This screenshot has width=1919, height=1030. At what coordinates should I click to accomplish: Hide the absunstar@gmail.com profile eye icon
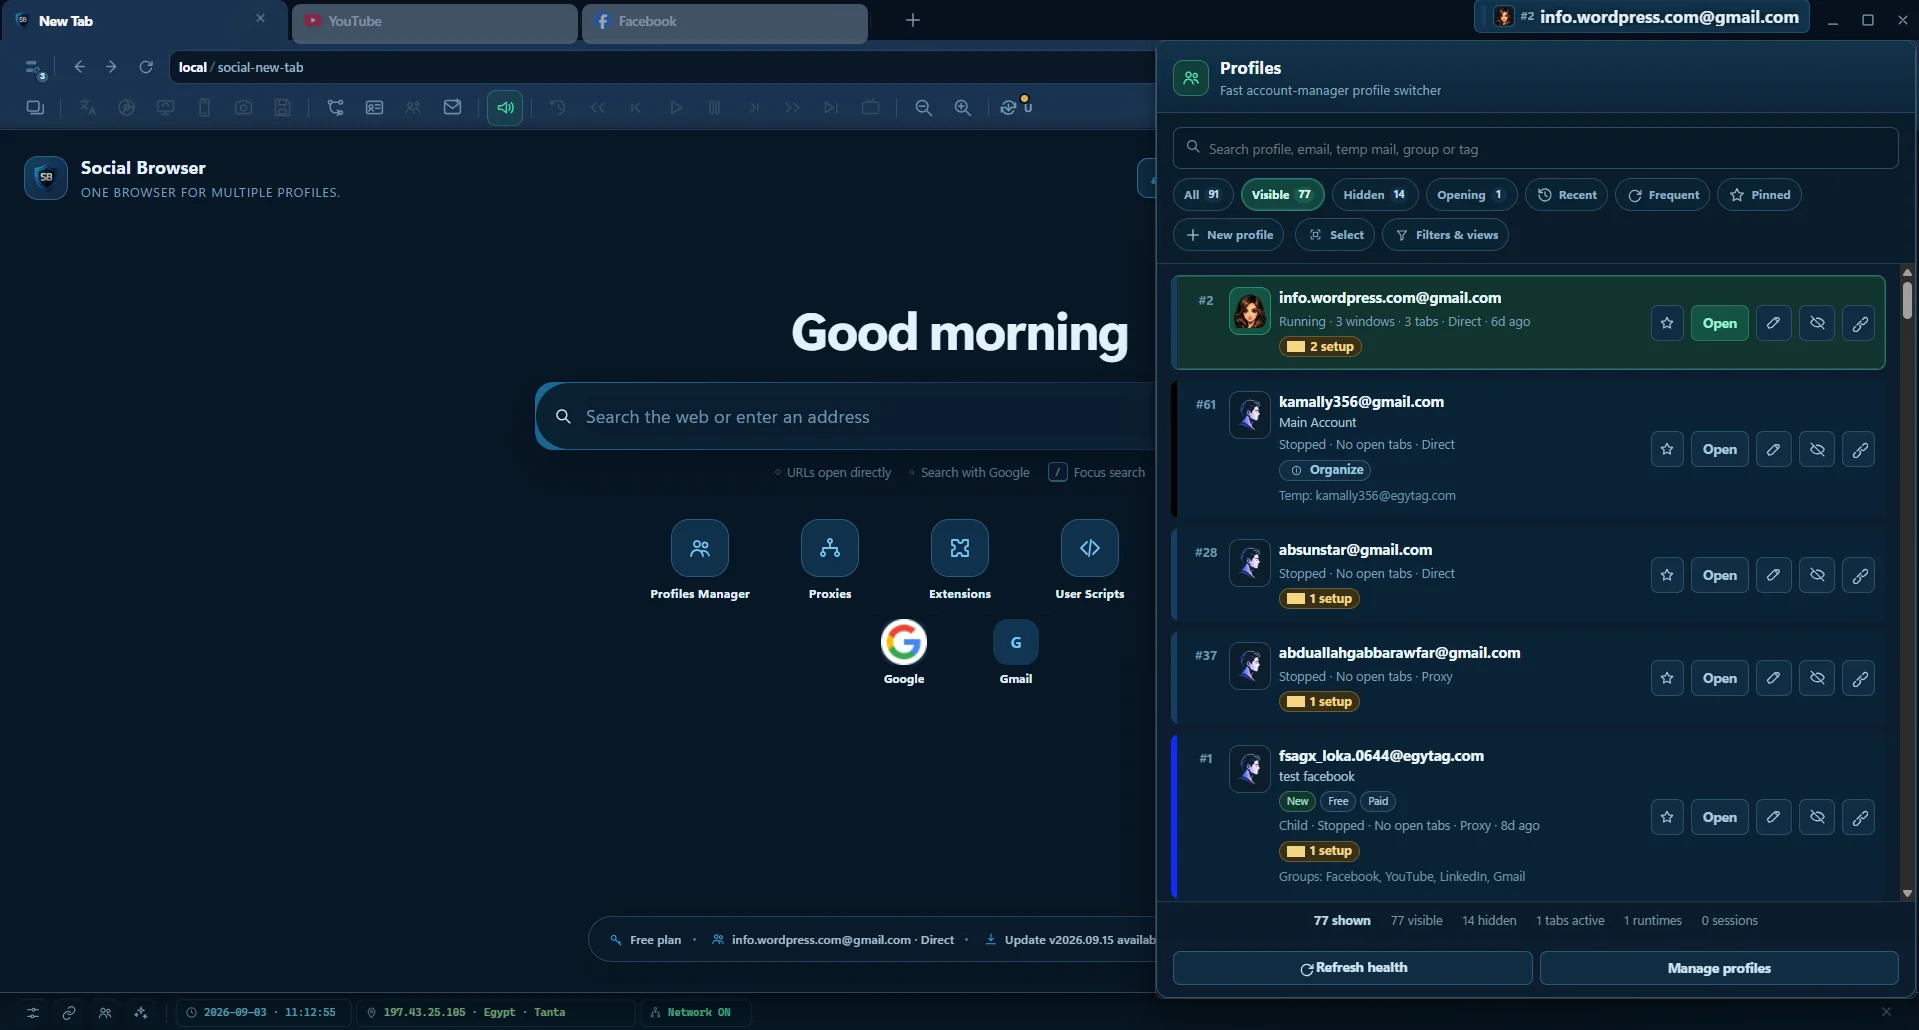(x=1817, y=575)
